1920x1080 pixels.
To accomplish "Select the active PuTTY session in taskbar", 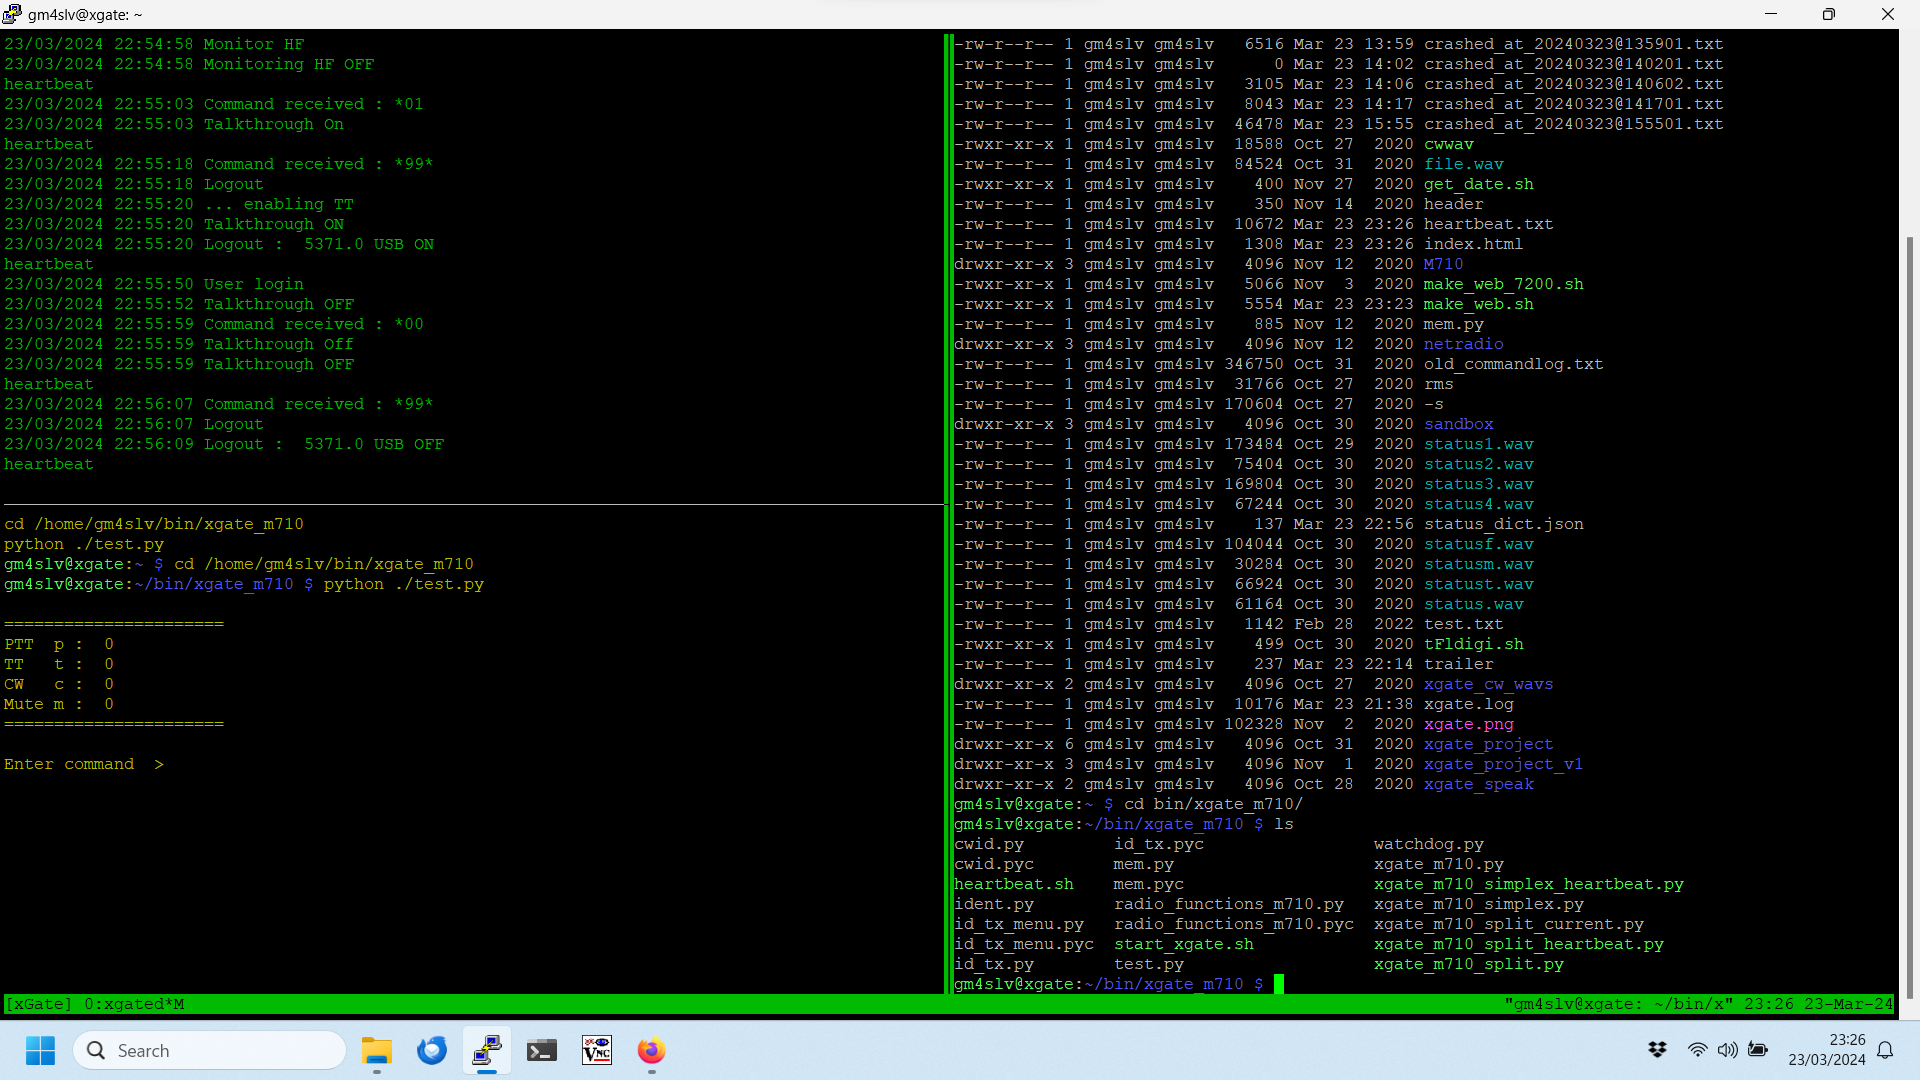I will [486, 1050].
